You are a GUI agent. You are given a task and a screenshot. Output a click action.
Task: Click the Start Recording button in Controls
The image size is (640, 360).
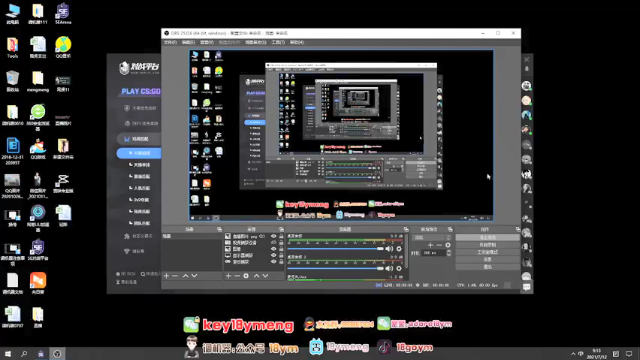coord(487,245)
